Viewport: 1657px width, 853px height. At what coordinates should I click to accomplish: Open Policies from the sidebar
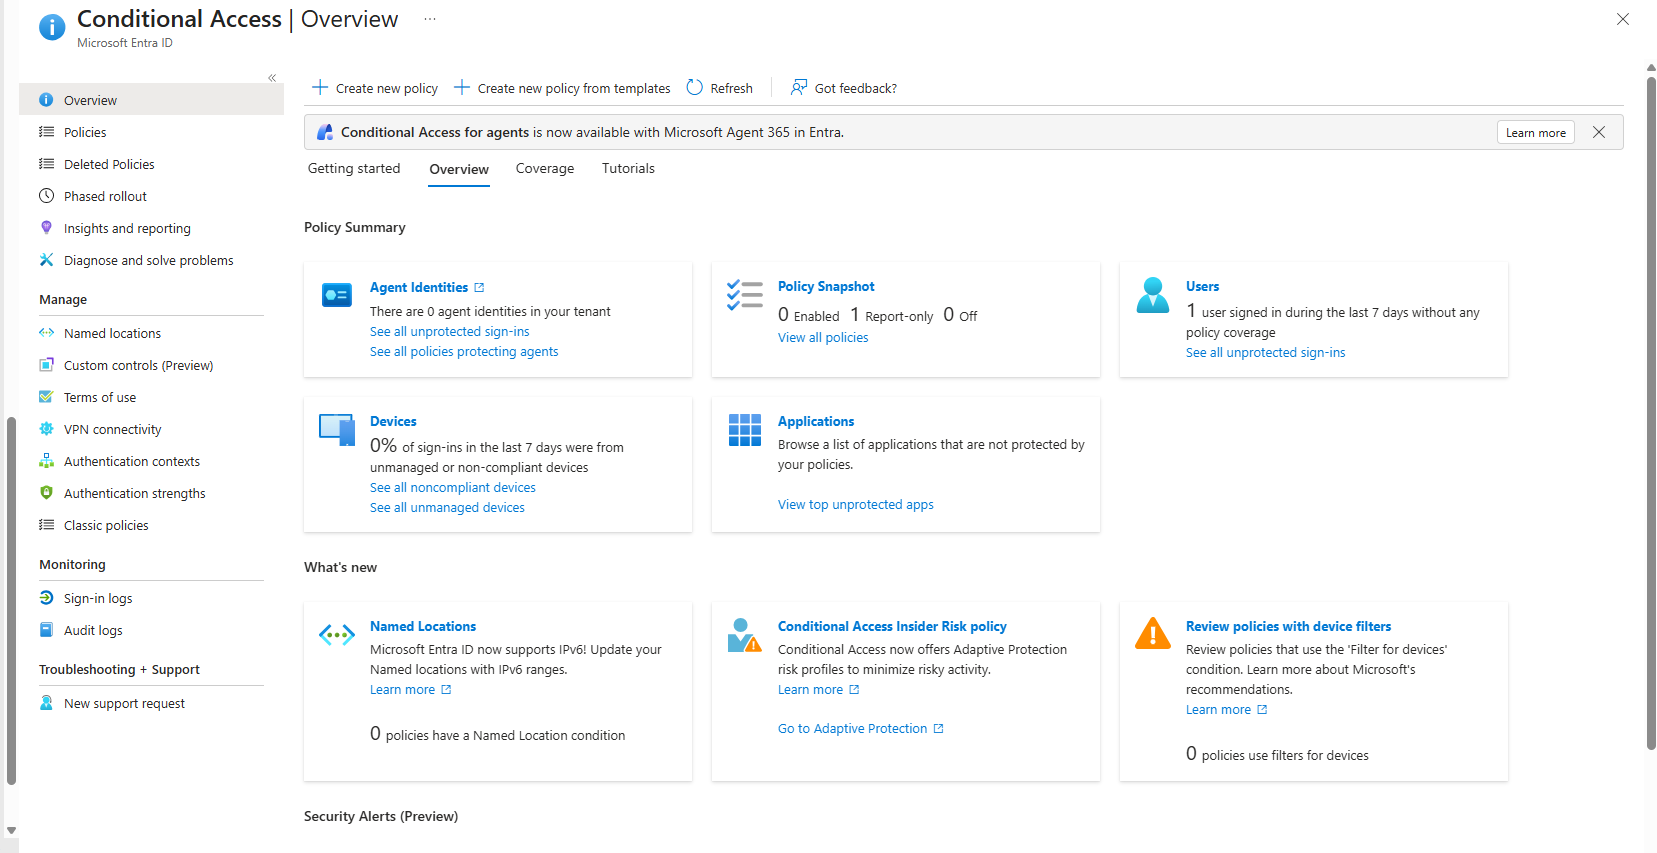[85, 132]
